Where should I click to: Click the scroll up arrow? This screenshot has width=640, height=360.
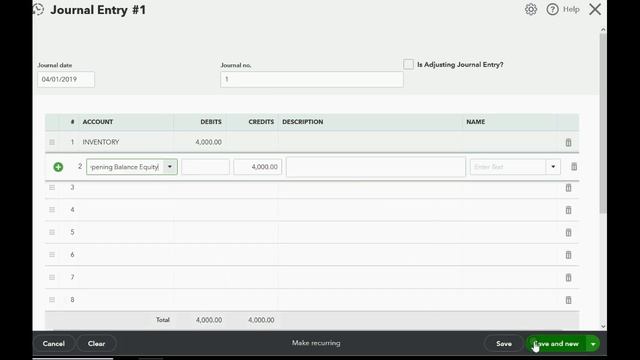tap(603, 30)
